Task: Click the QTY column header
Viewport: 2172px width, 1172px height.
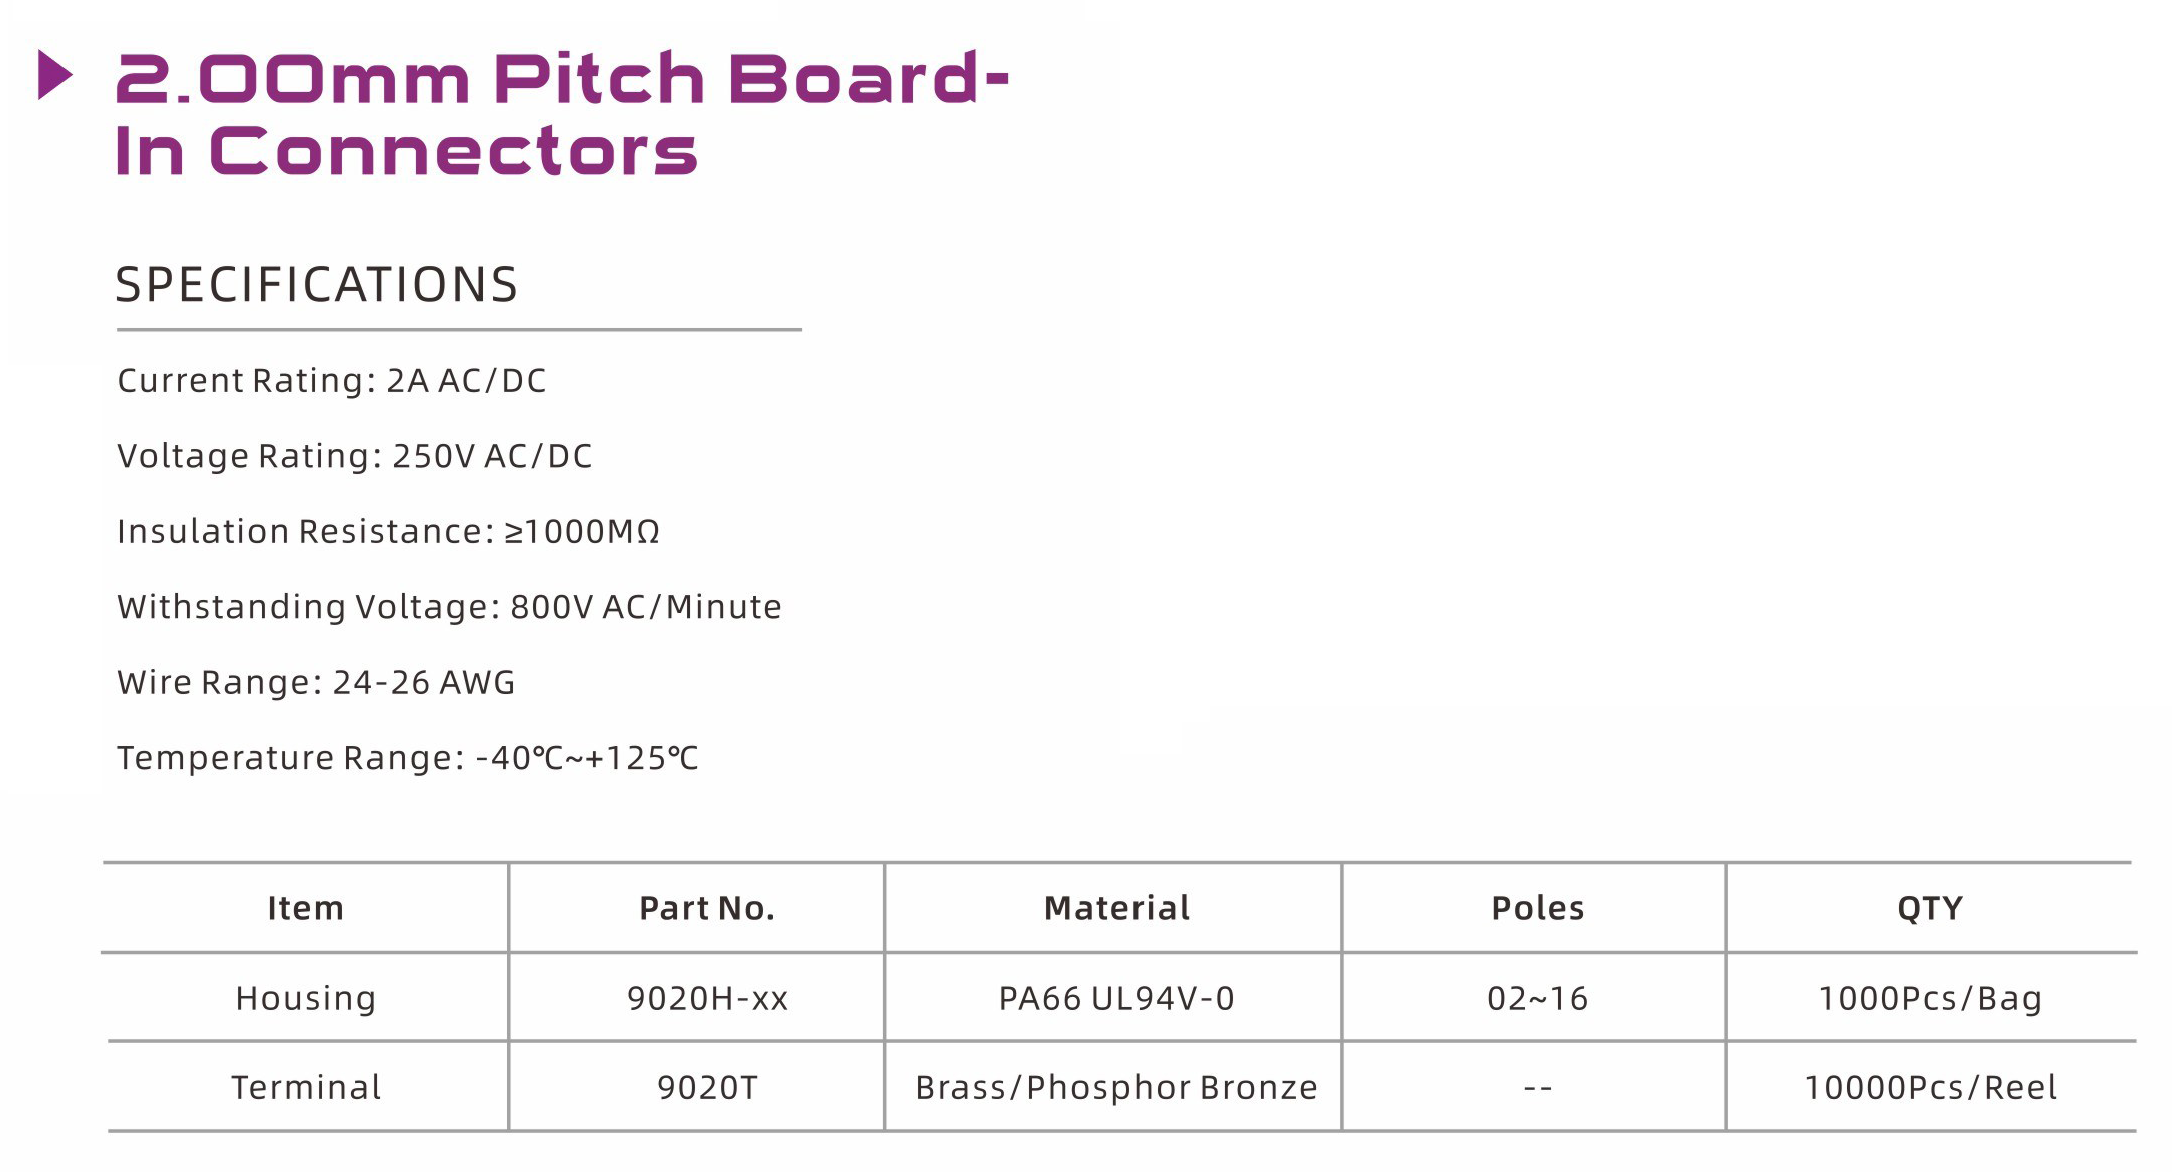Action: [1930, 908]
